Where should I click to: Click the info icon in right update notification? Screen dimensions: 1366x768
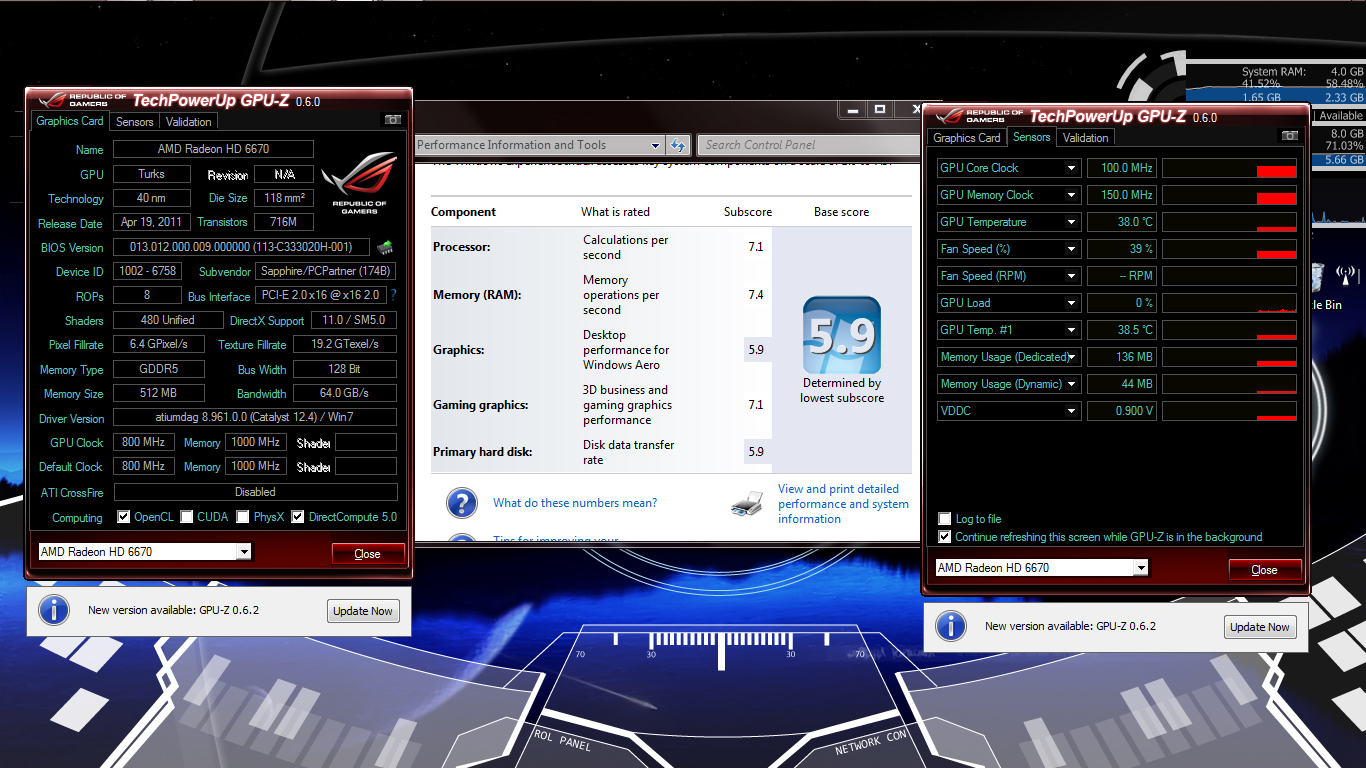[950, 625]
